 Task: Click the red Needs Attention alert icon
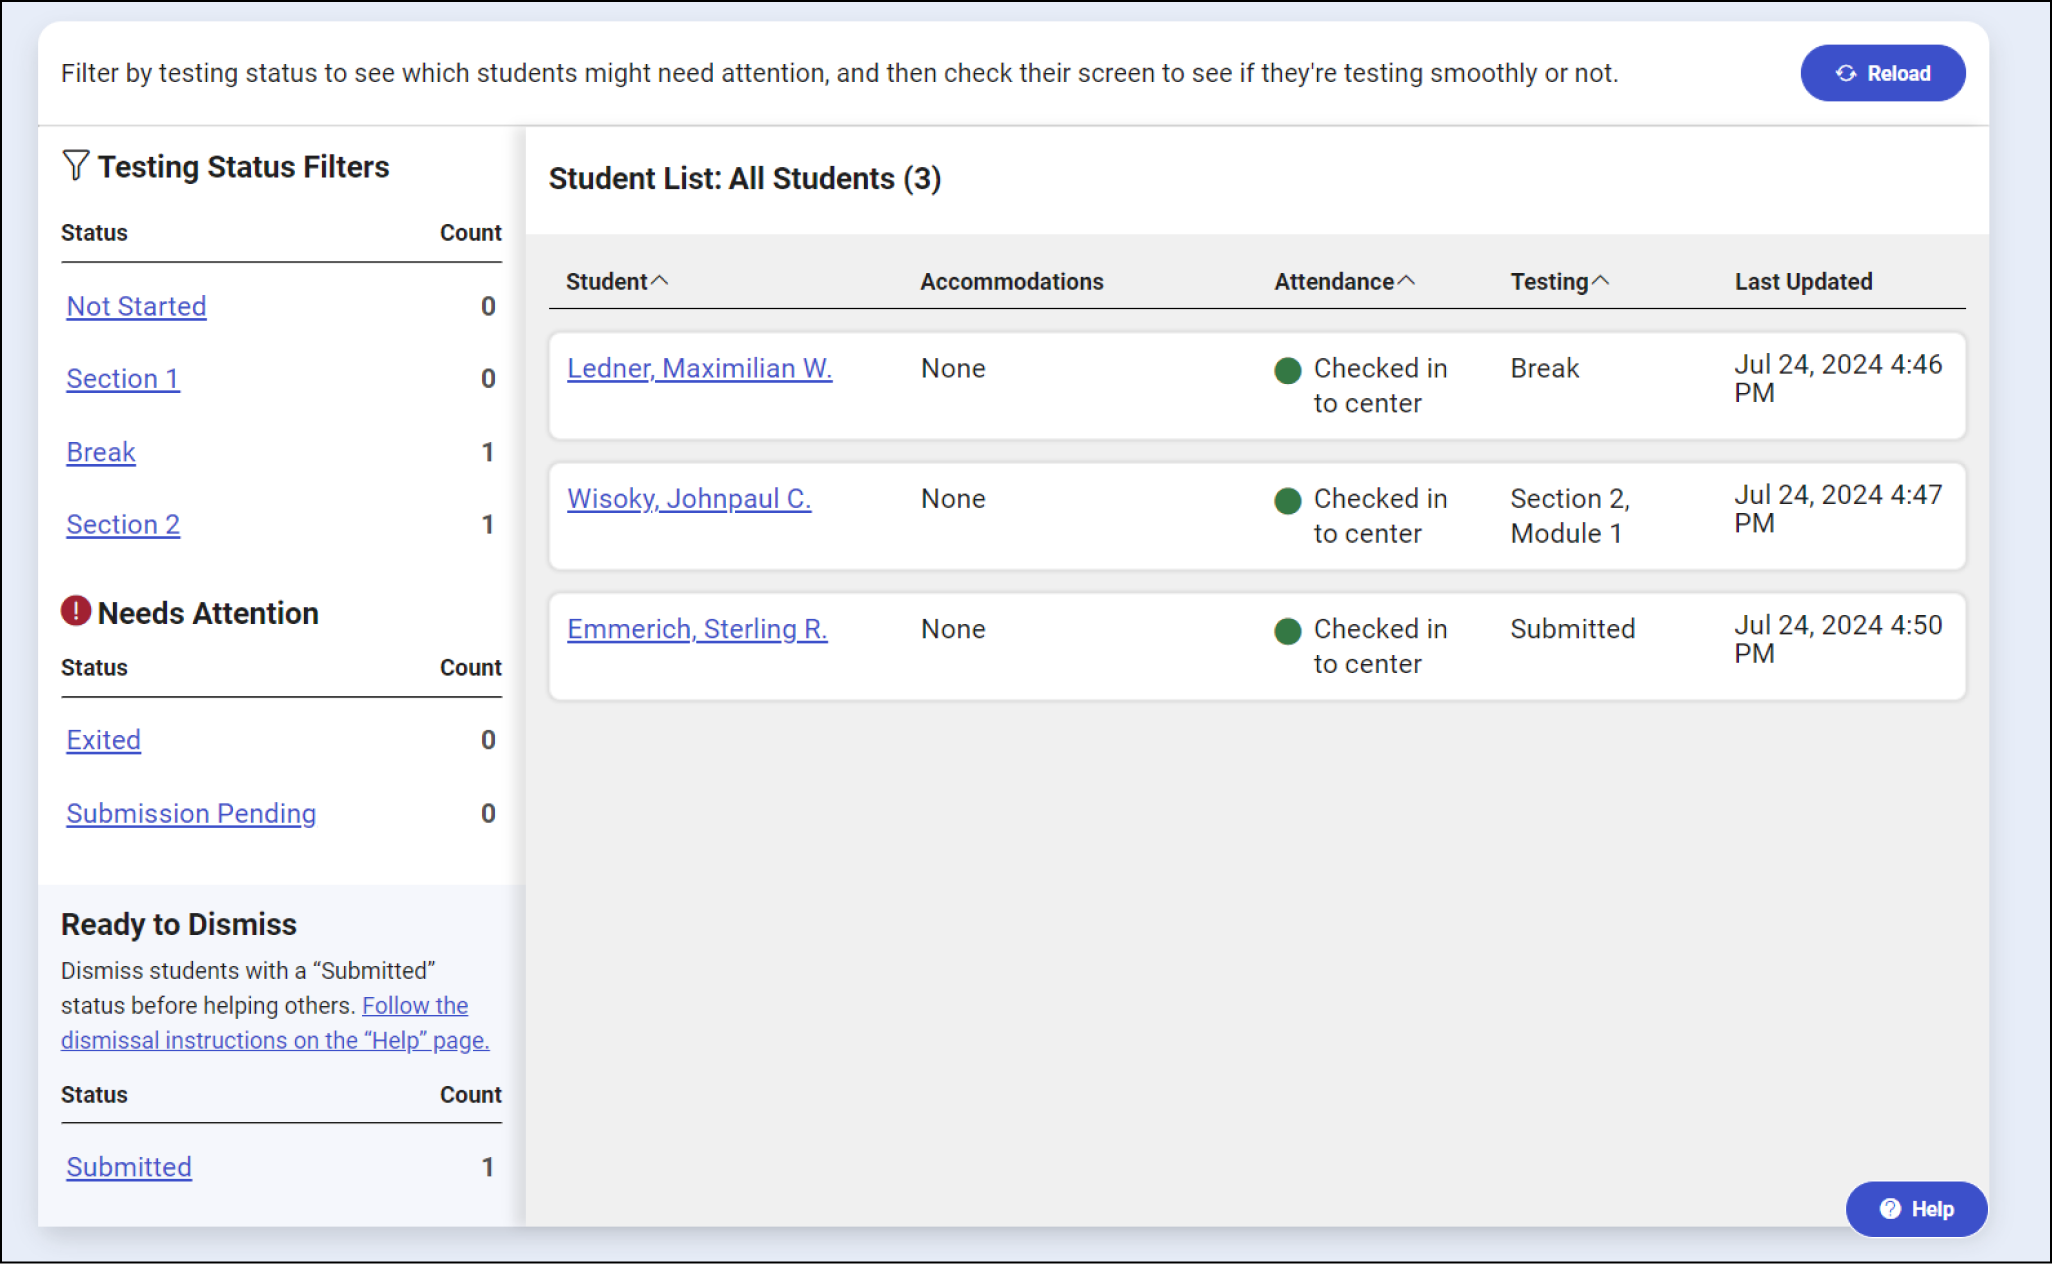point(76,611)
